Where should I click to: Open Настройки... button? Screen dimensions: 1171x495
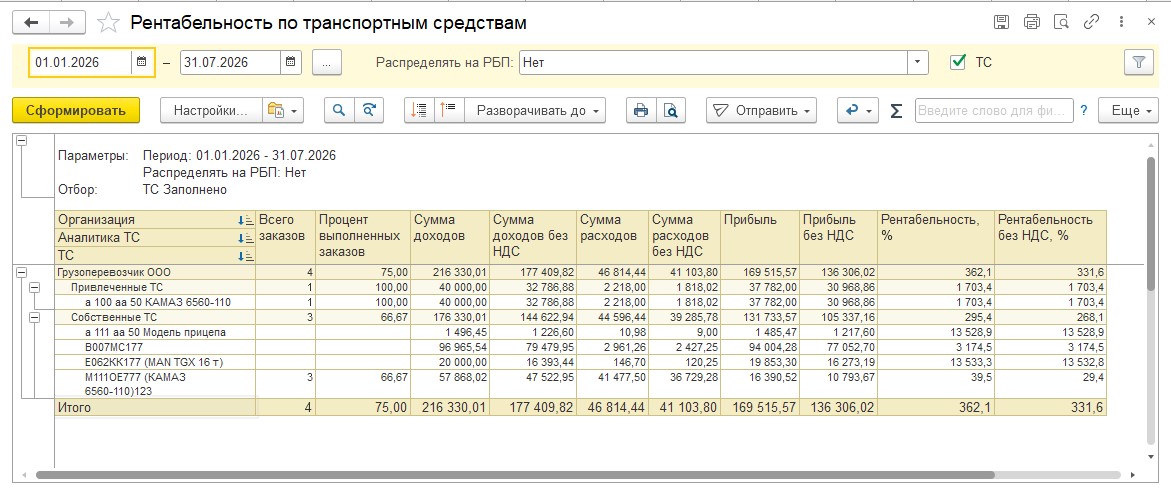211,110
